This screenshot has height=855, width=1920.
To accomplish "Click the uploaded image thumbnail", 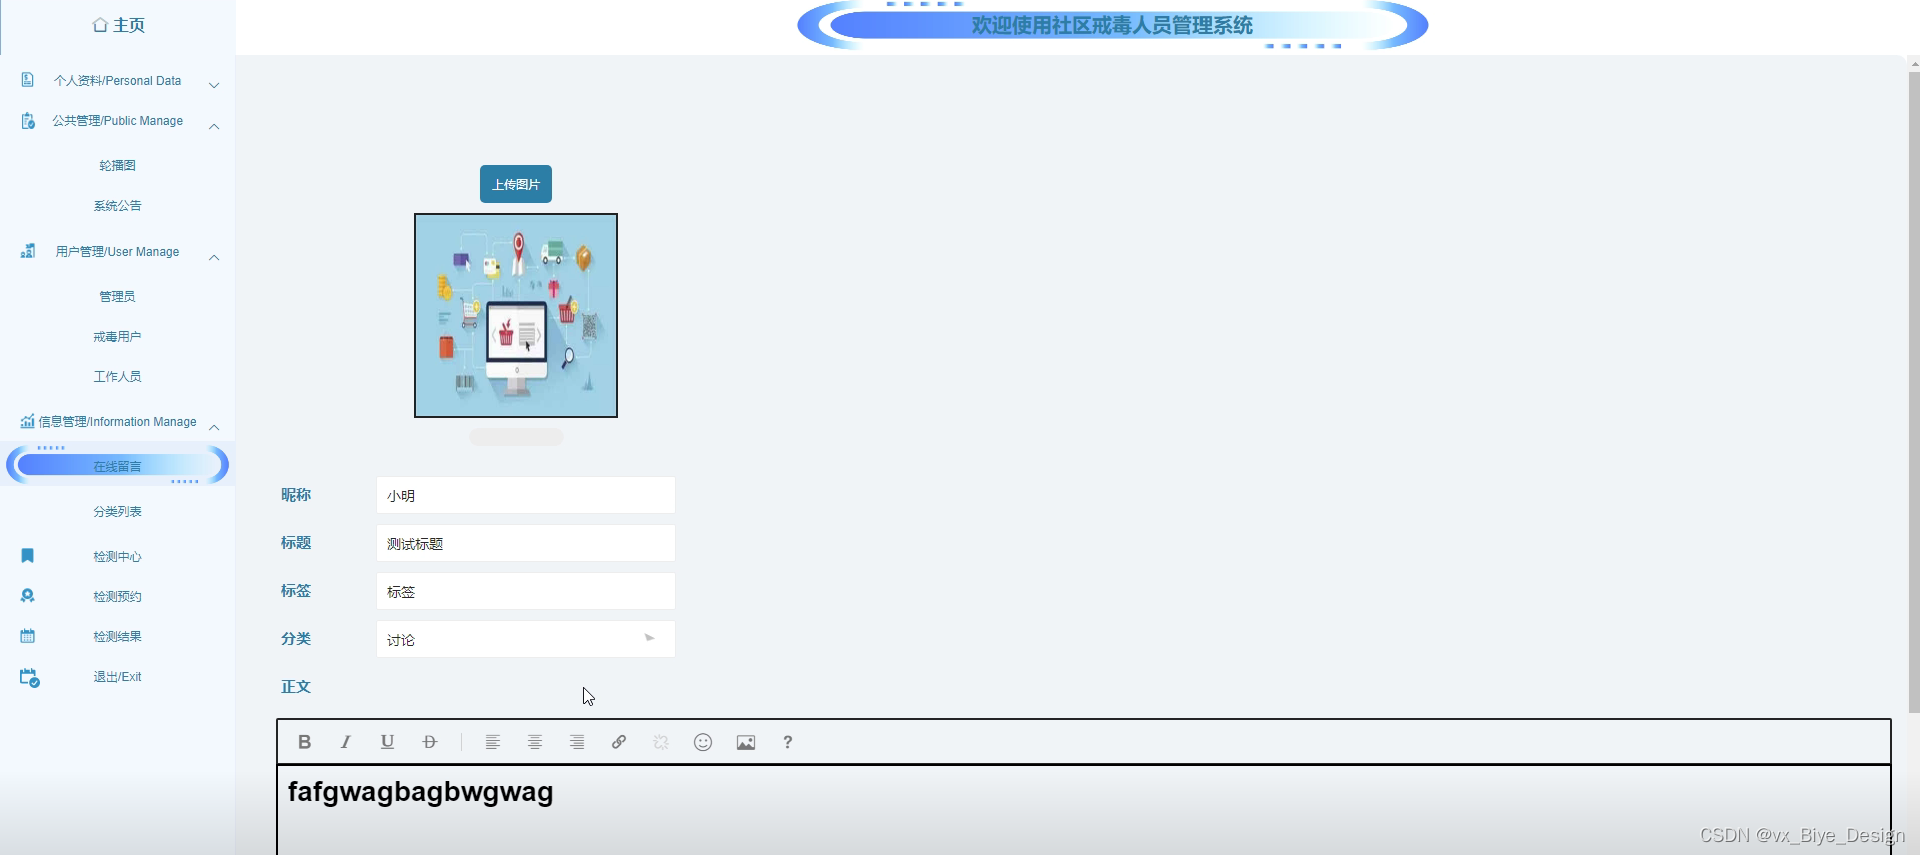I will [516, 315].
